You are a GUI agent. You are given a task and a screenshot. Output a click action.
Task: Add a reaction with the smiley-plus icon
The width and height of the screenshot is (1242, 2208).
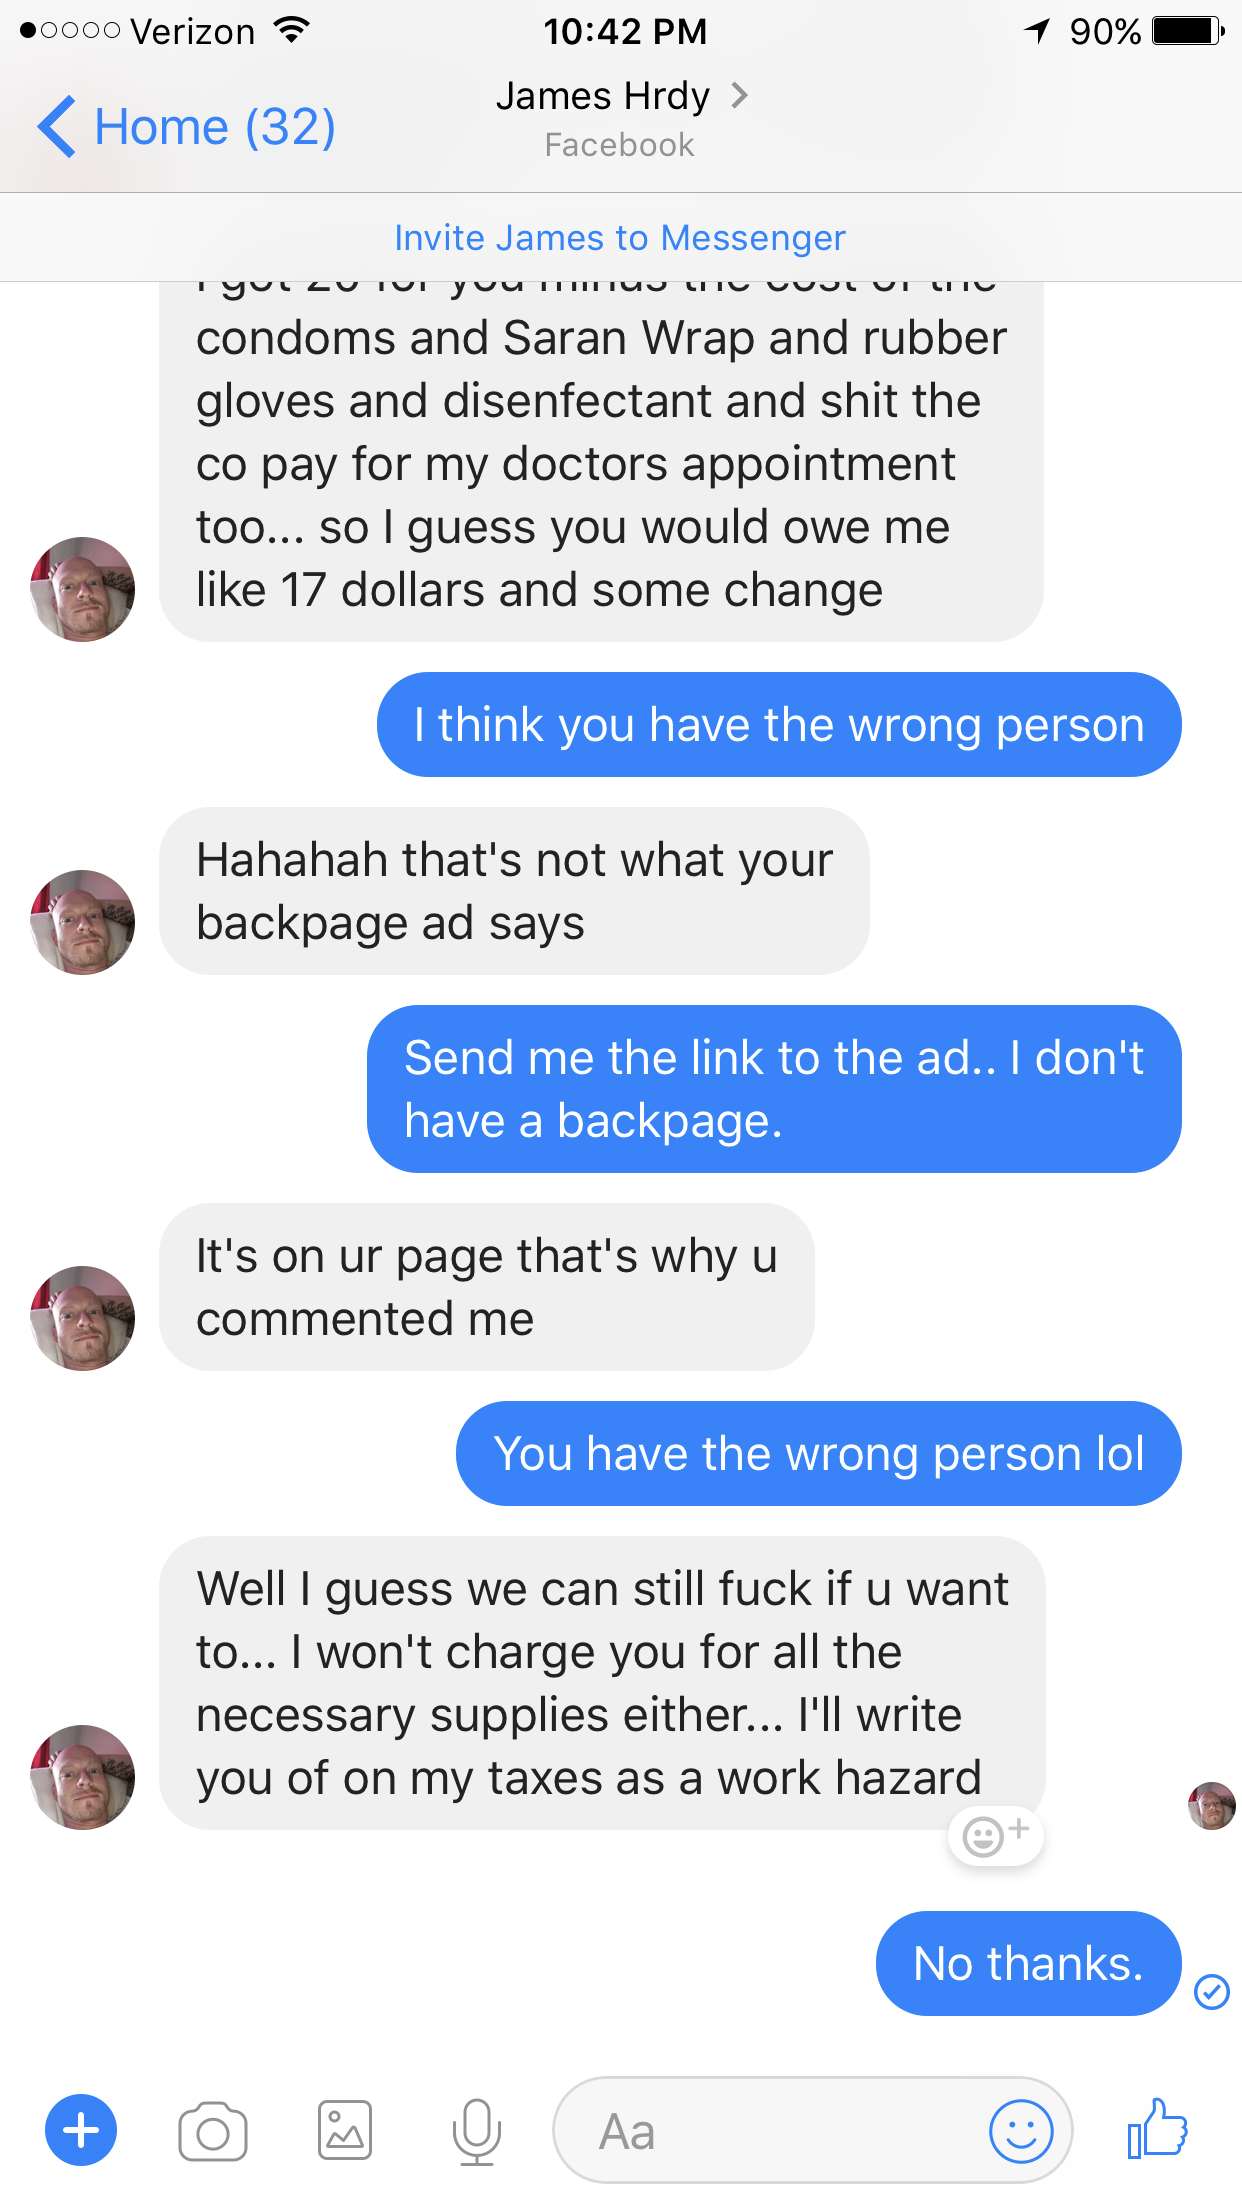coord(995,1836)
